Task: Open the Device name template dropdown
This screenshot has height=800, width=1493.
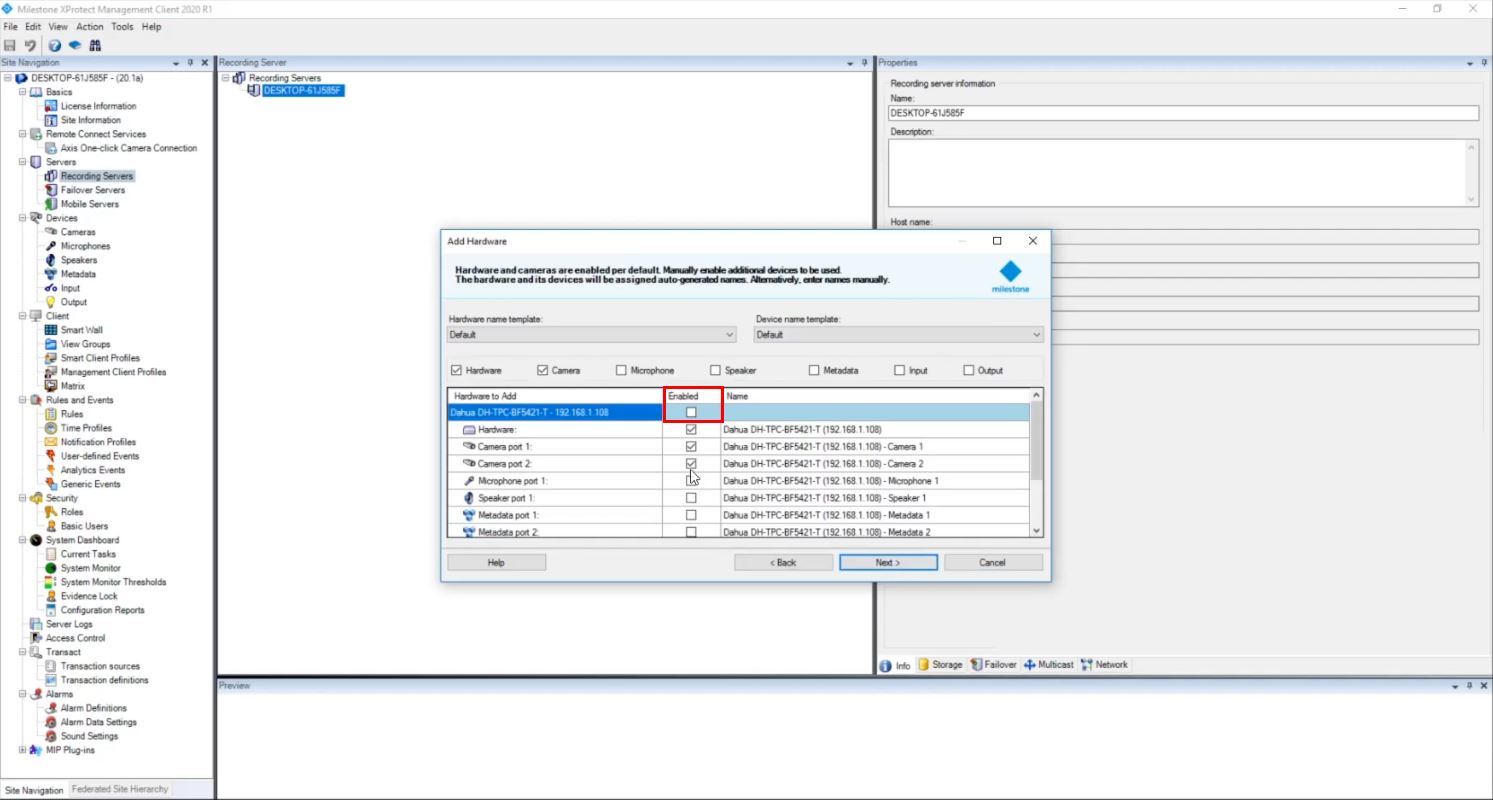Action: tap(1037, 334)
